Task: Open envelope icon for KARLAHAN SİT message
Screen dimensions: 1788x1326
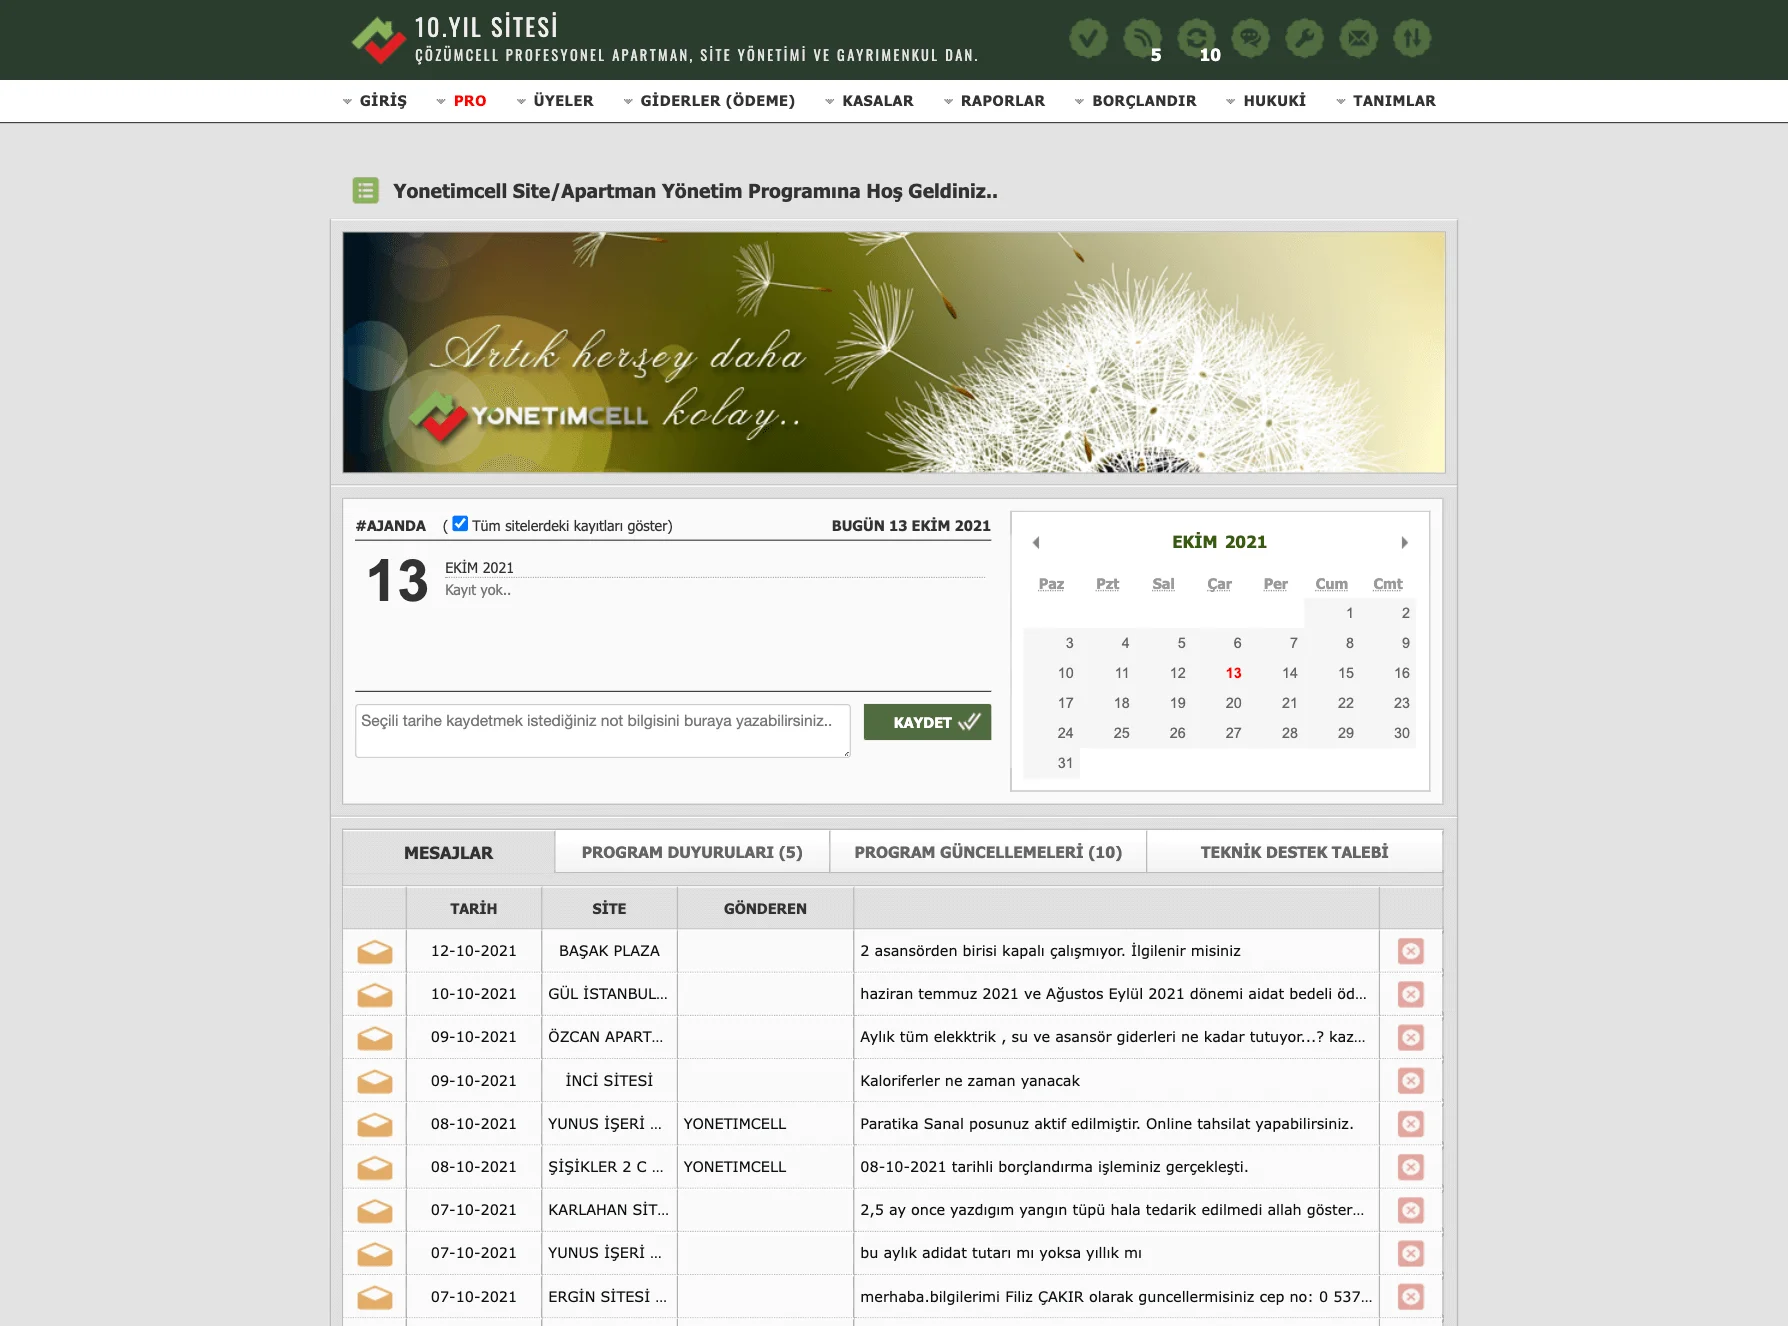Action: pyautogui.click(x=375, y=1210)
